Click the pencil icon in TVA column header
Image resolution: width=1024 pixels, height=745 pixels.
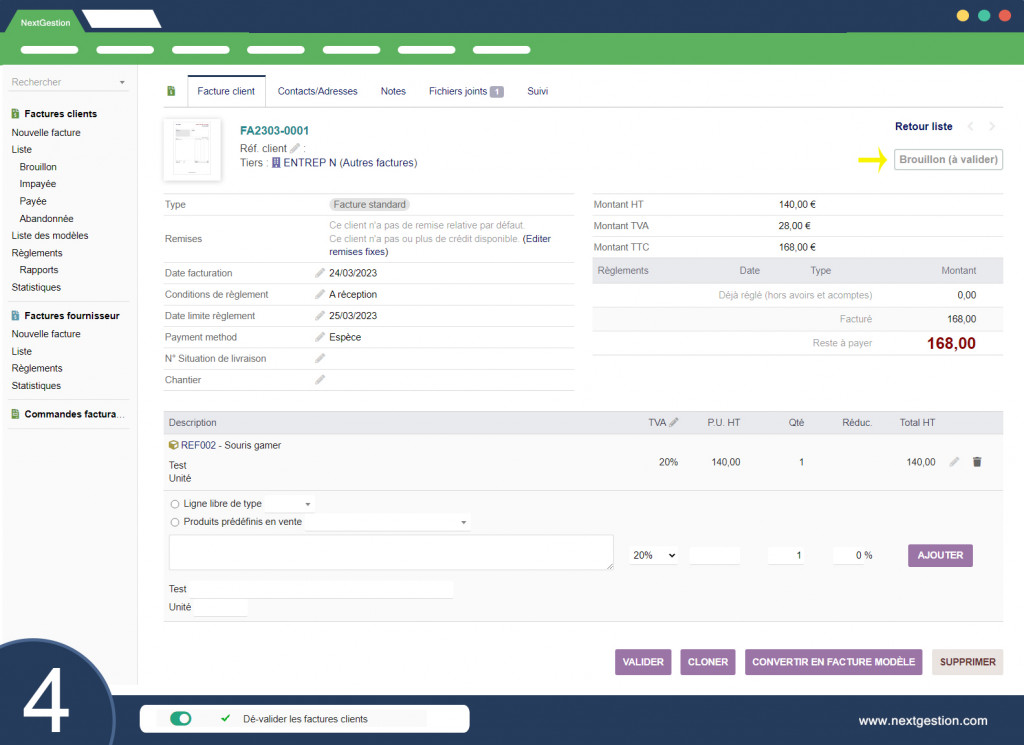coord(674,423)
